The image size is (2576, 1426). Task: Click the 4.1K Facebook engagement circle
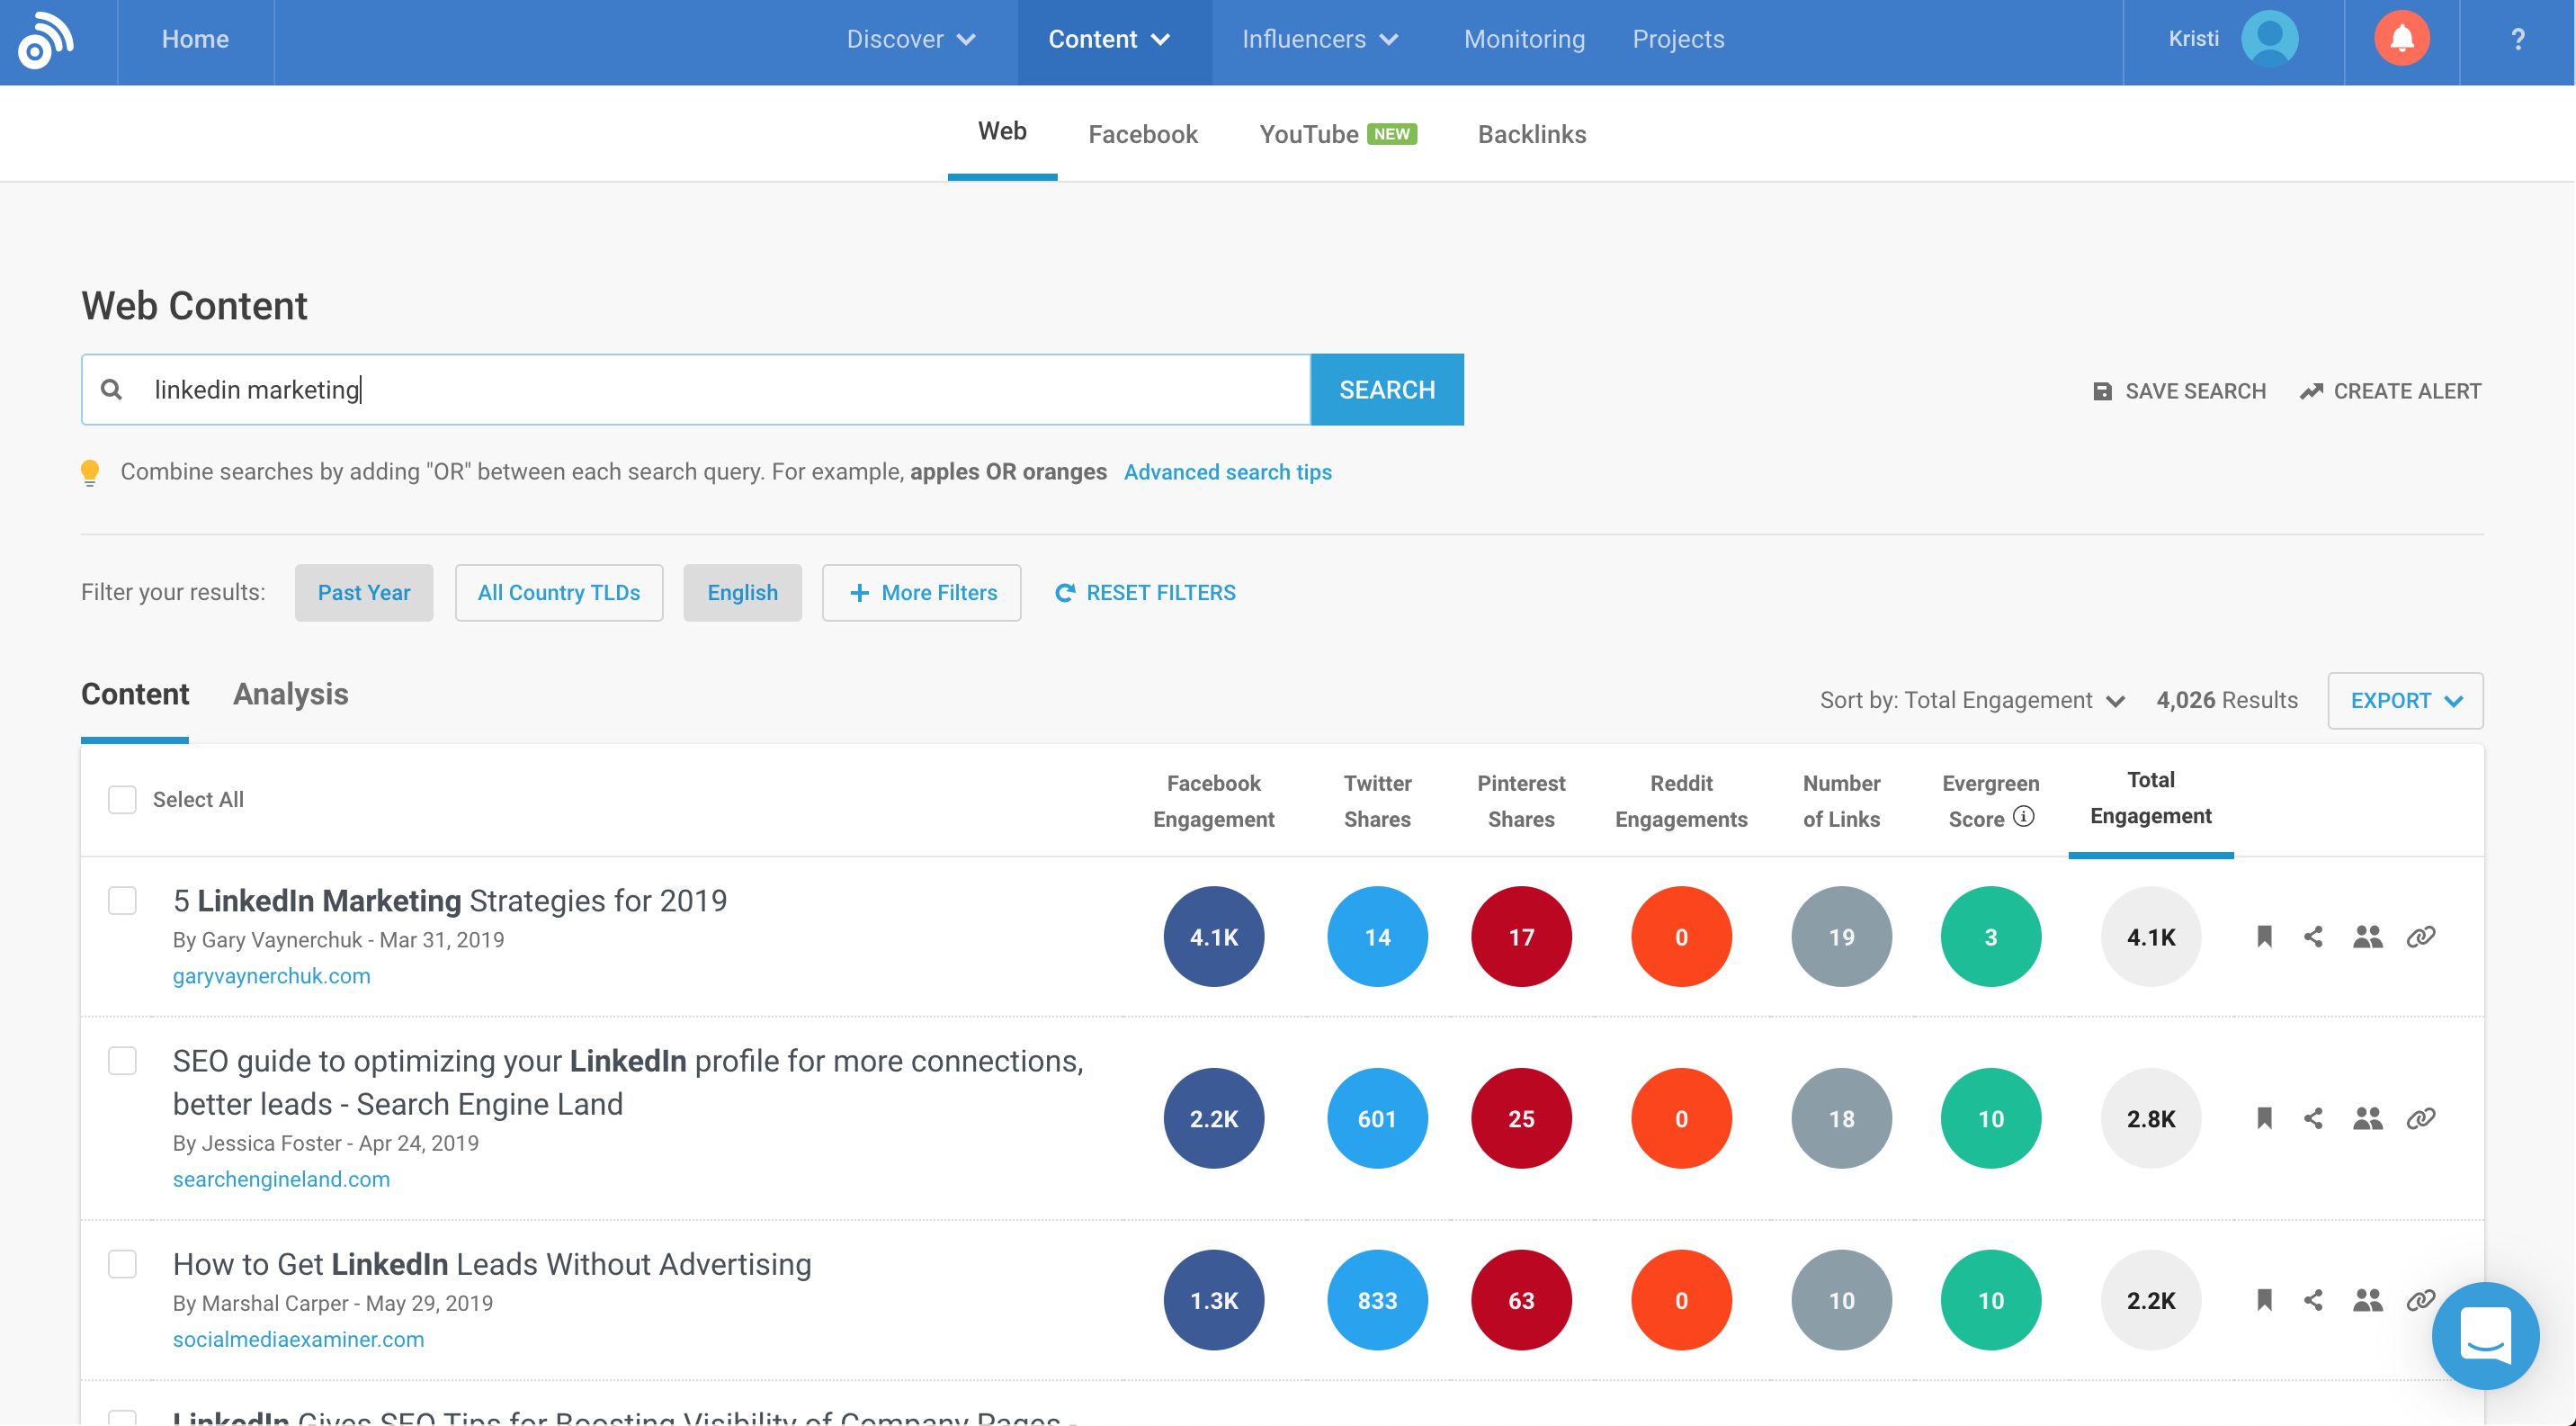1213,936
